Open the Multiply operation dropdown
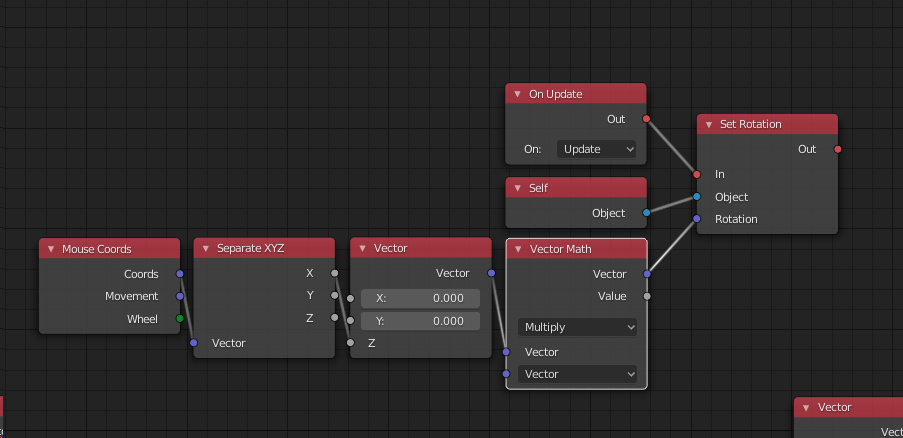This screenshot has height=438, width=903. tap(577, 327)
